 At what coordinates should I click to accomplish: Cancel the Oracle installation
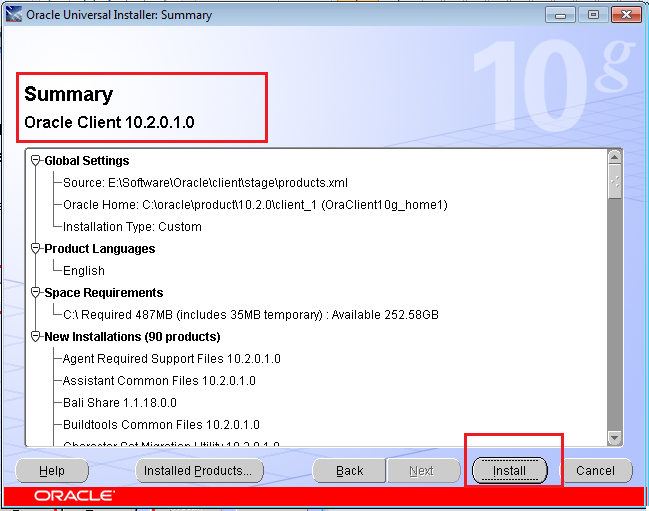point(596,471)
